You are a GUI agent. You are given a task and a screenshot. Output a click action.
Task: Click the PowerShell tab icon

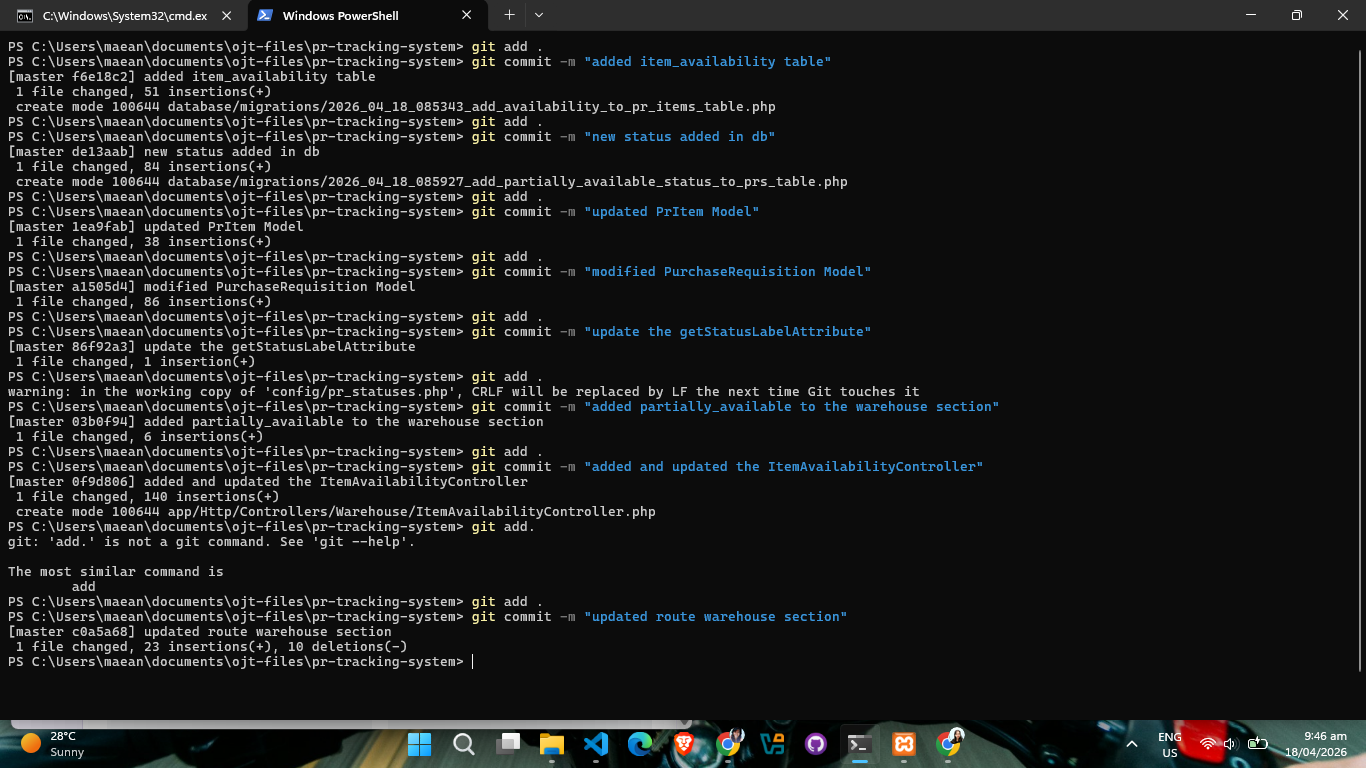pyautogui.click(x=264, y=16)
